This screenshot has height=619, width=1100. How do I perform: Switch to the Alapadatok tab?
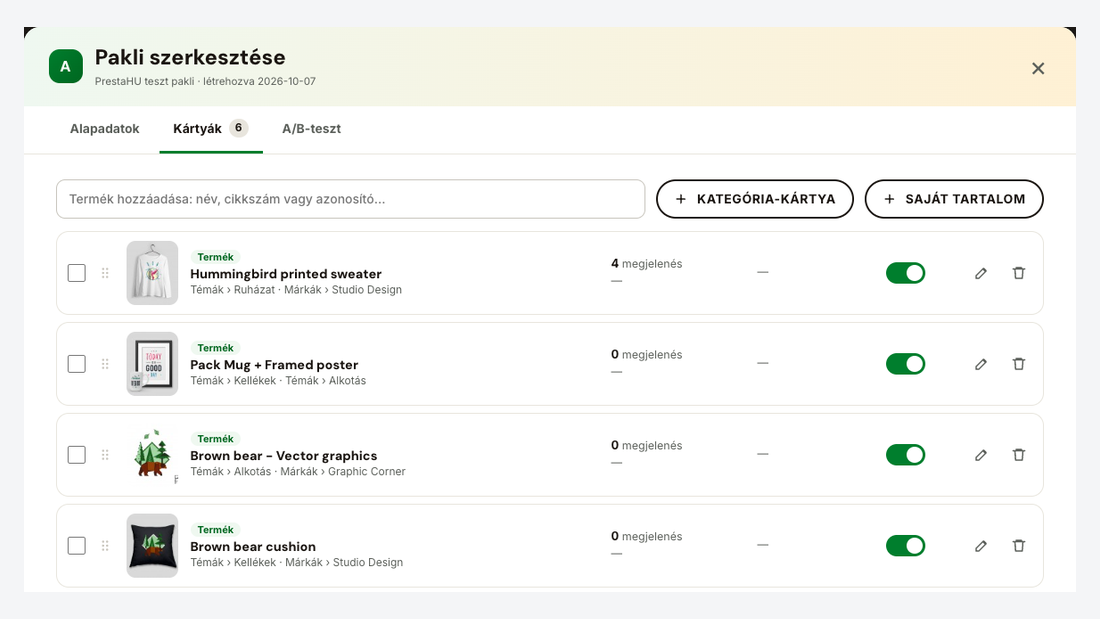(x=105, y=129)
